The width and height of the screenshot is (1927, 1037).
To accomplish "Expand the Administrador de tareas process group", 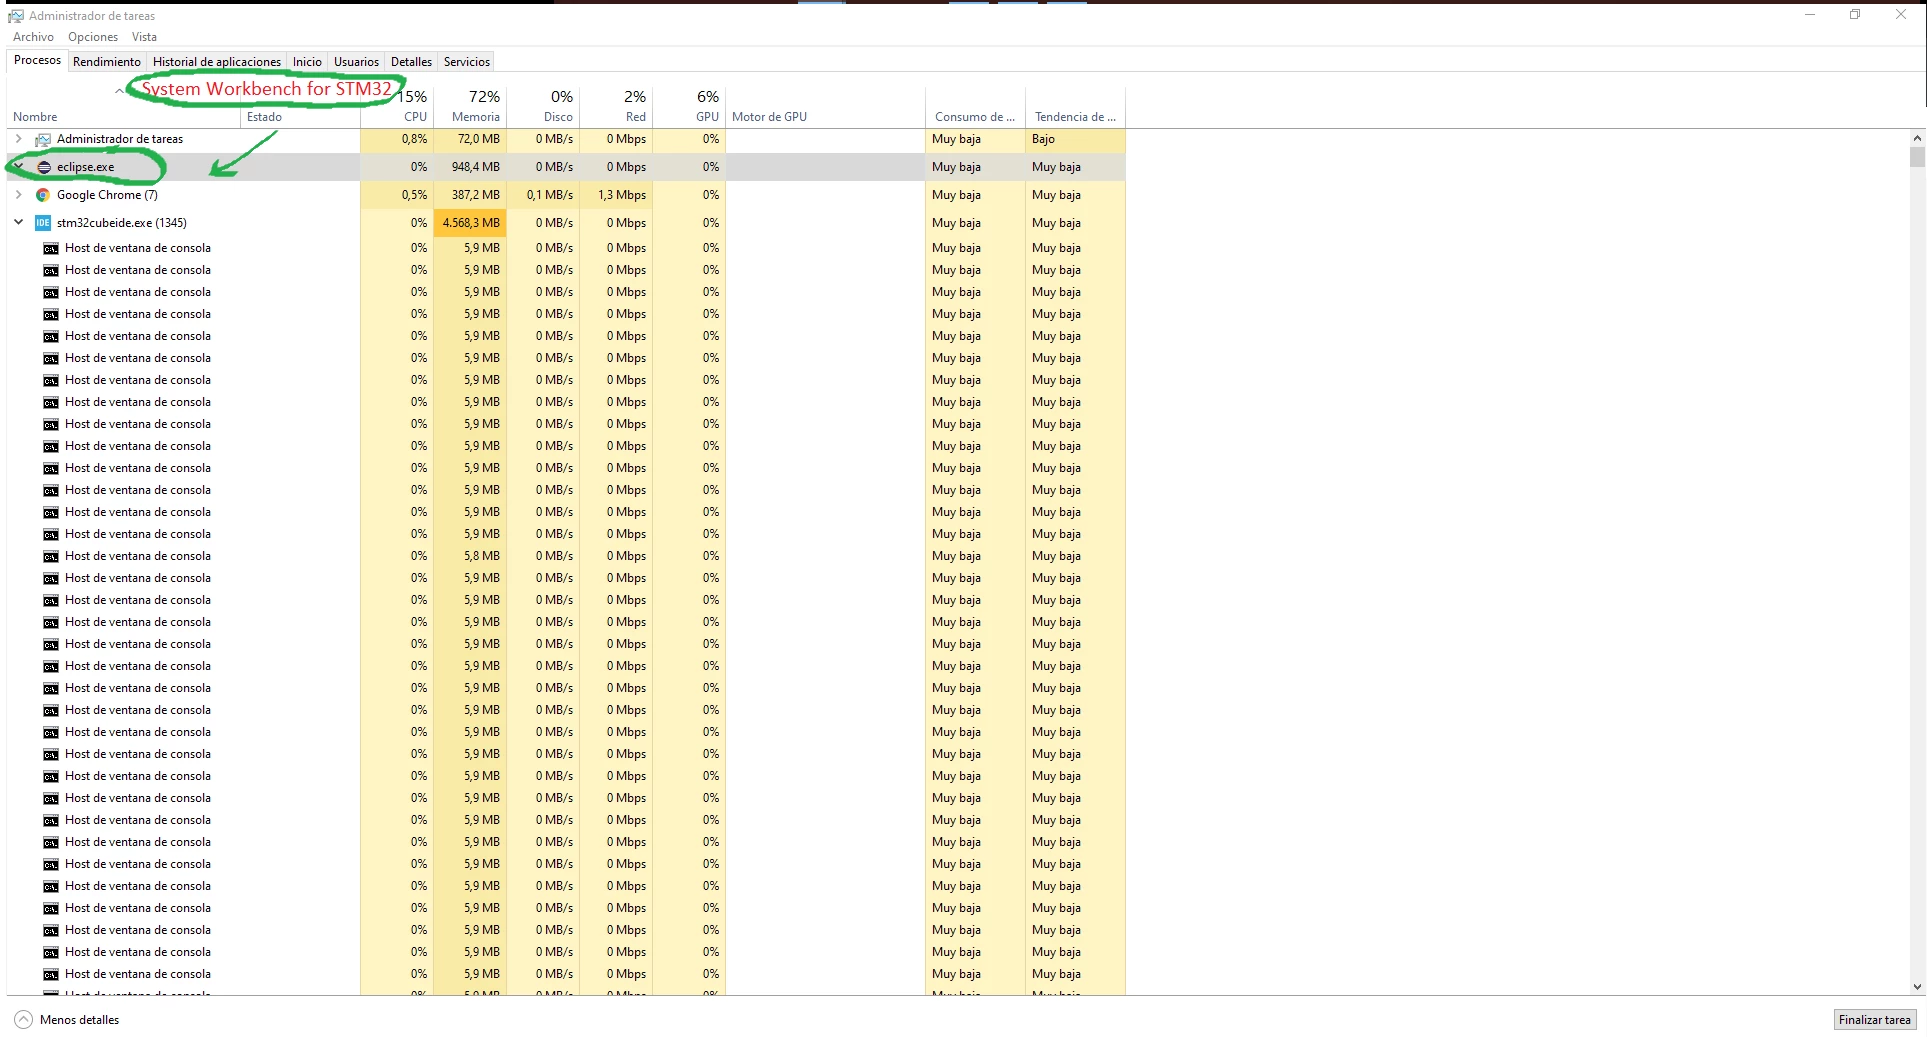I will (19, 139).
